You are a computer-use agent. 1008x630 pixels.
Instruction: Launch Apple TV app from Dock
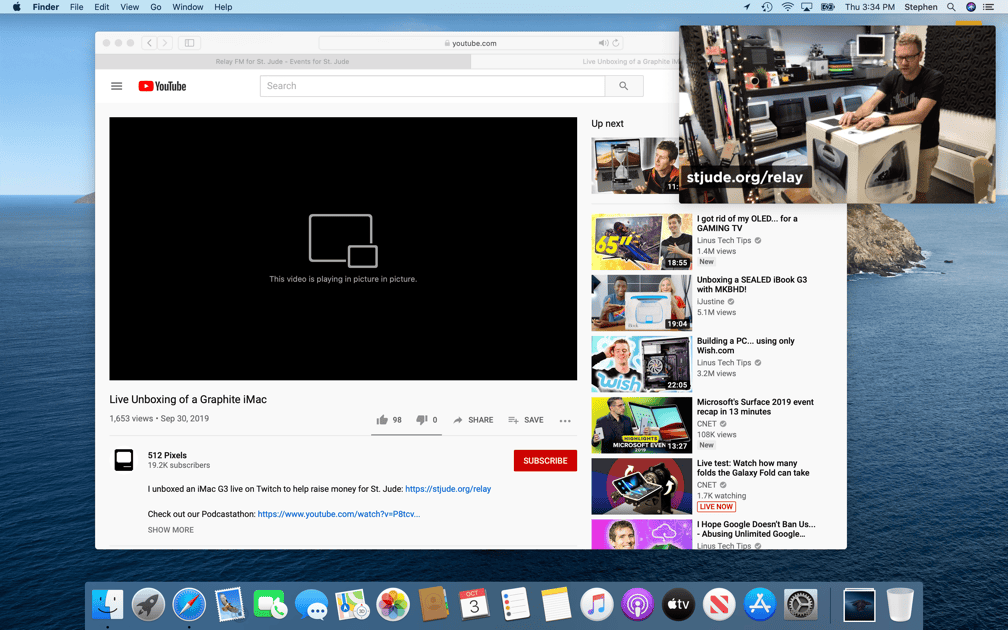tap(678, 605)
